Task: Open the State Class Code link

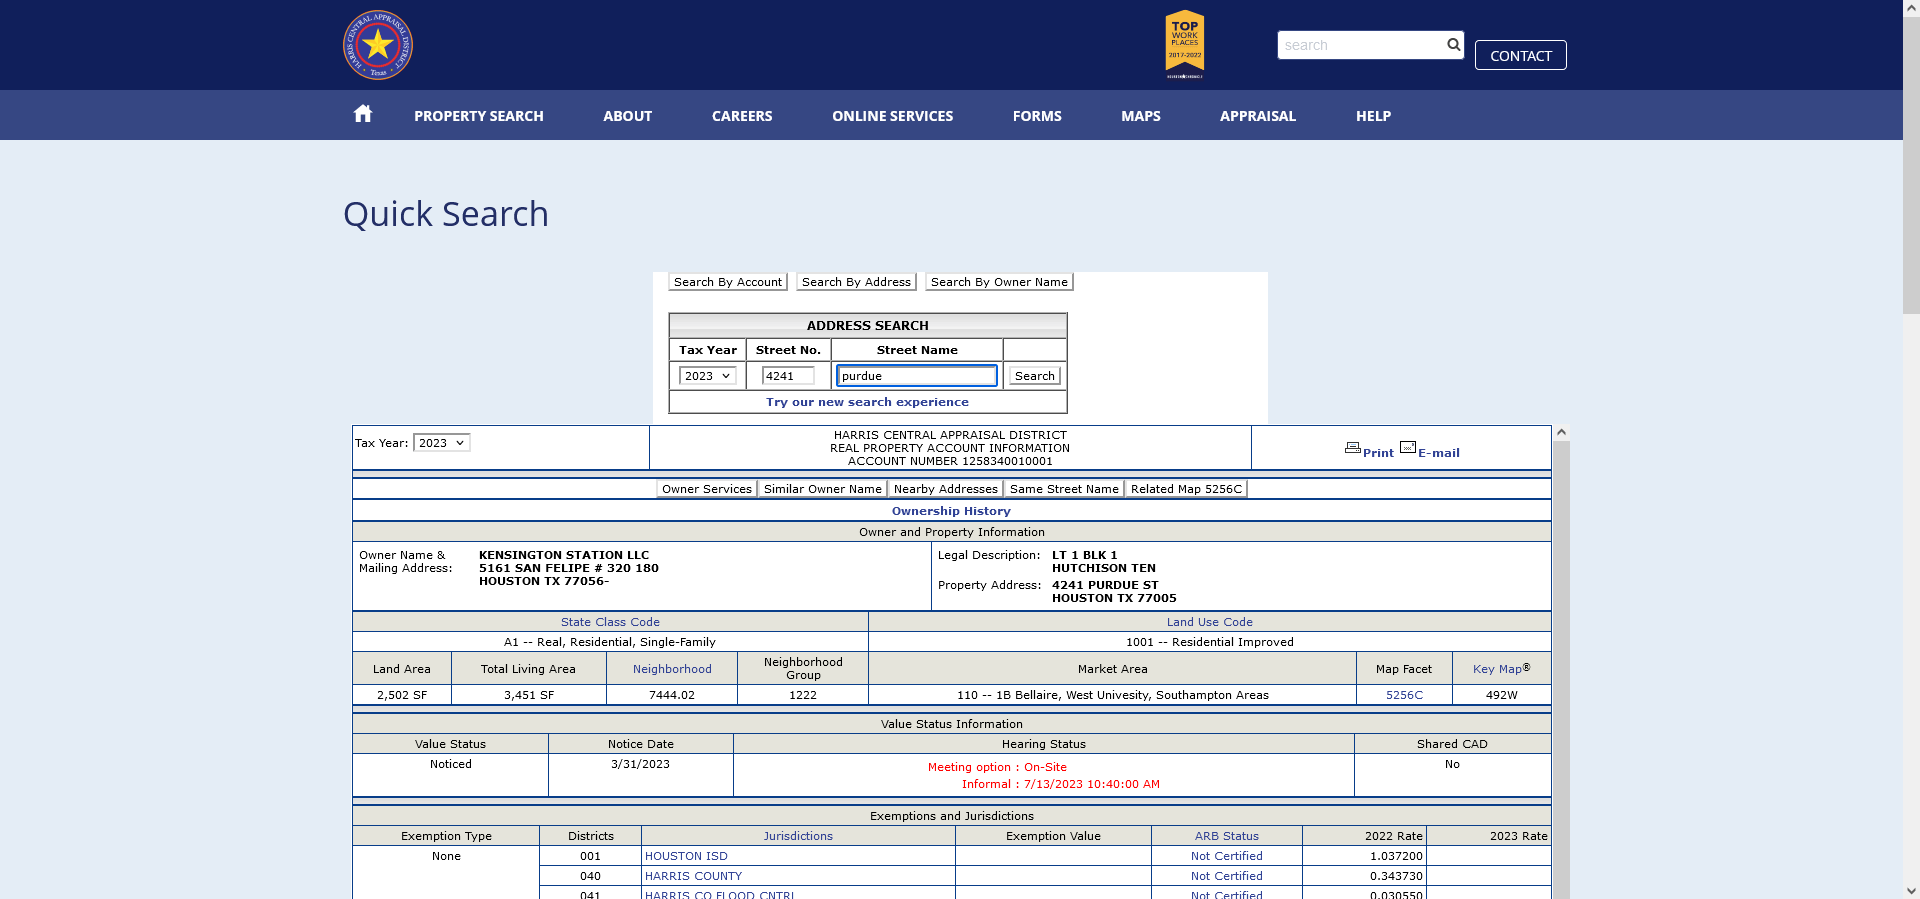Action: pyautogui.click(x=610, y=622)
